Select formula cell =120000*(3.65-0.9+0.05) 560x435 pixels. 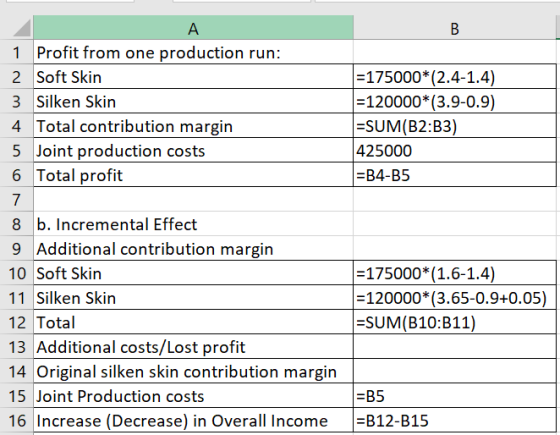pyautogui.click(x=455, y=298)
